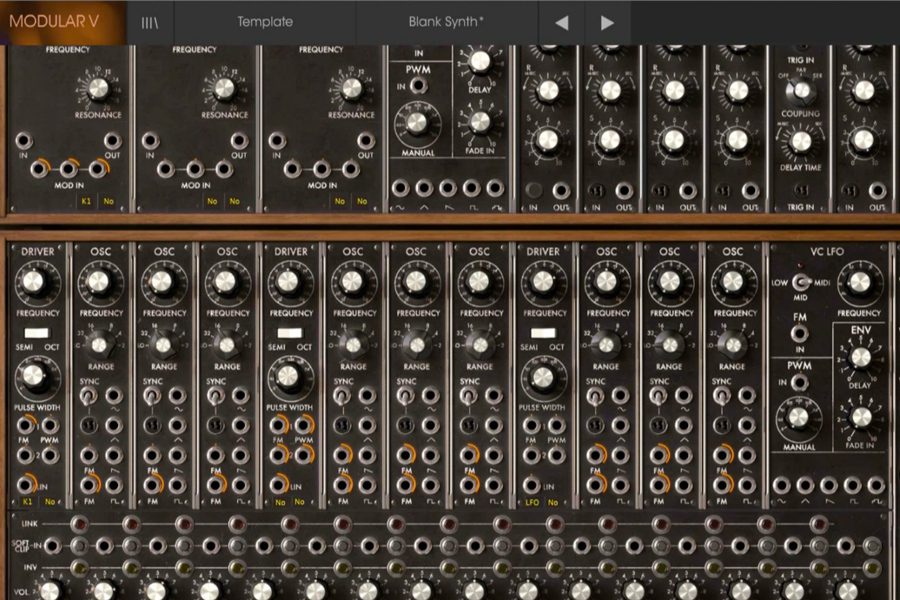
Task: Open the Template category menu
Action: coord(265,22)
